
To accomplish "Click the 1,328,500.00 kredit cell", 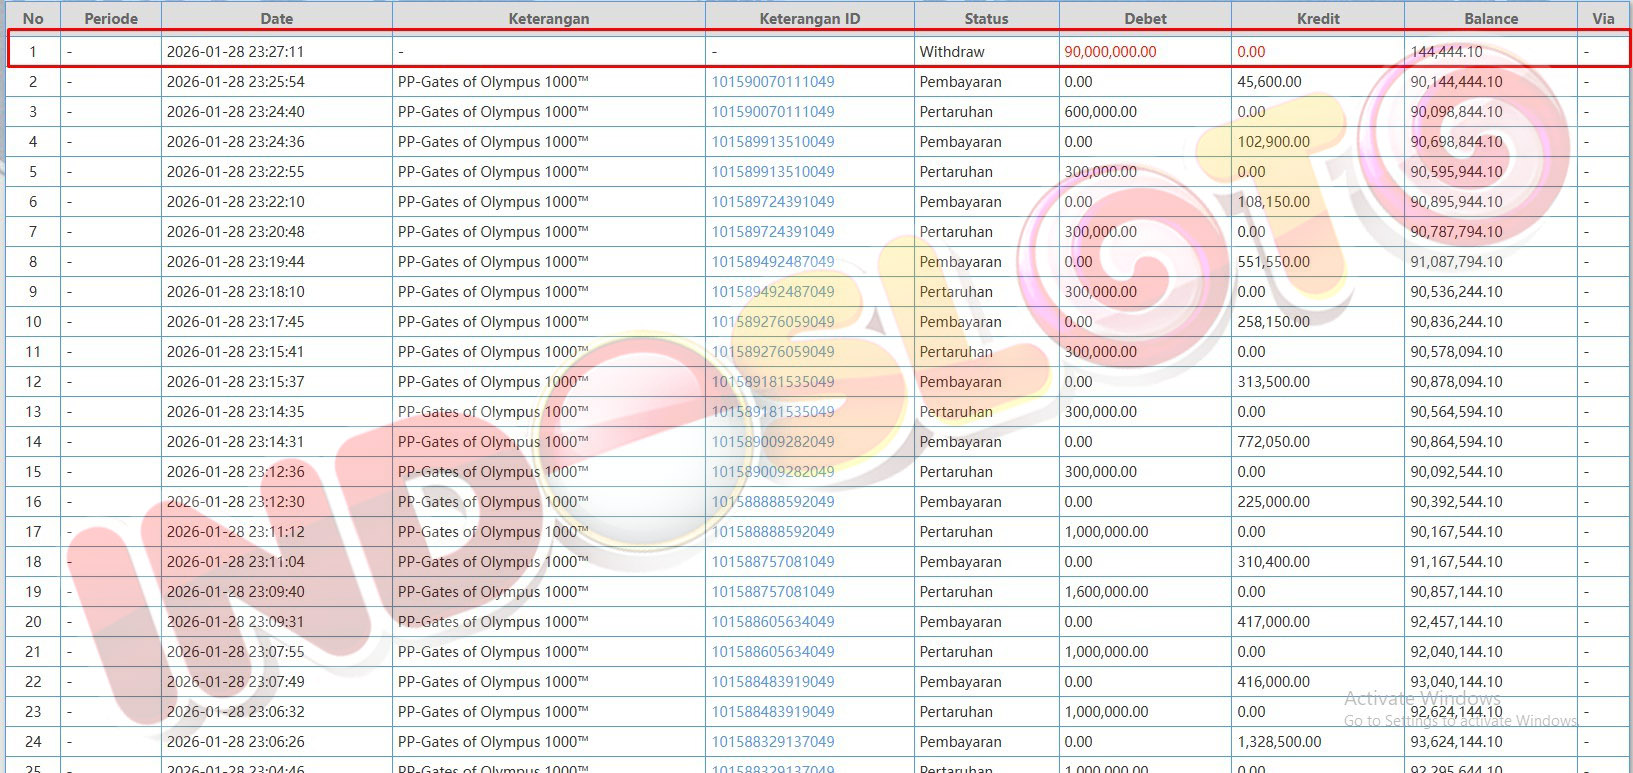I will (x=1279, y=742).
